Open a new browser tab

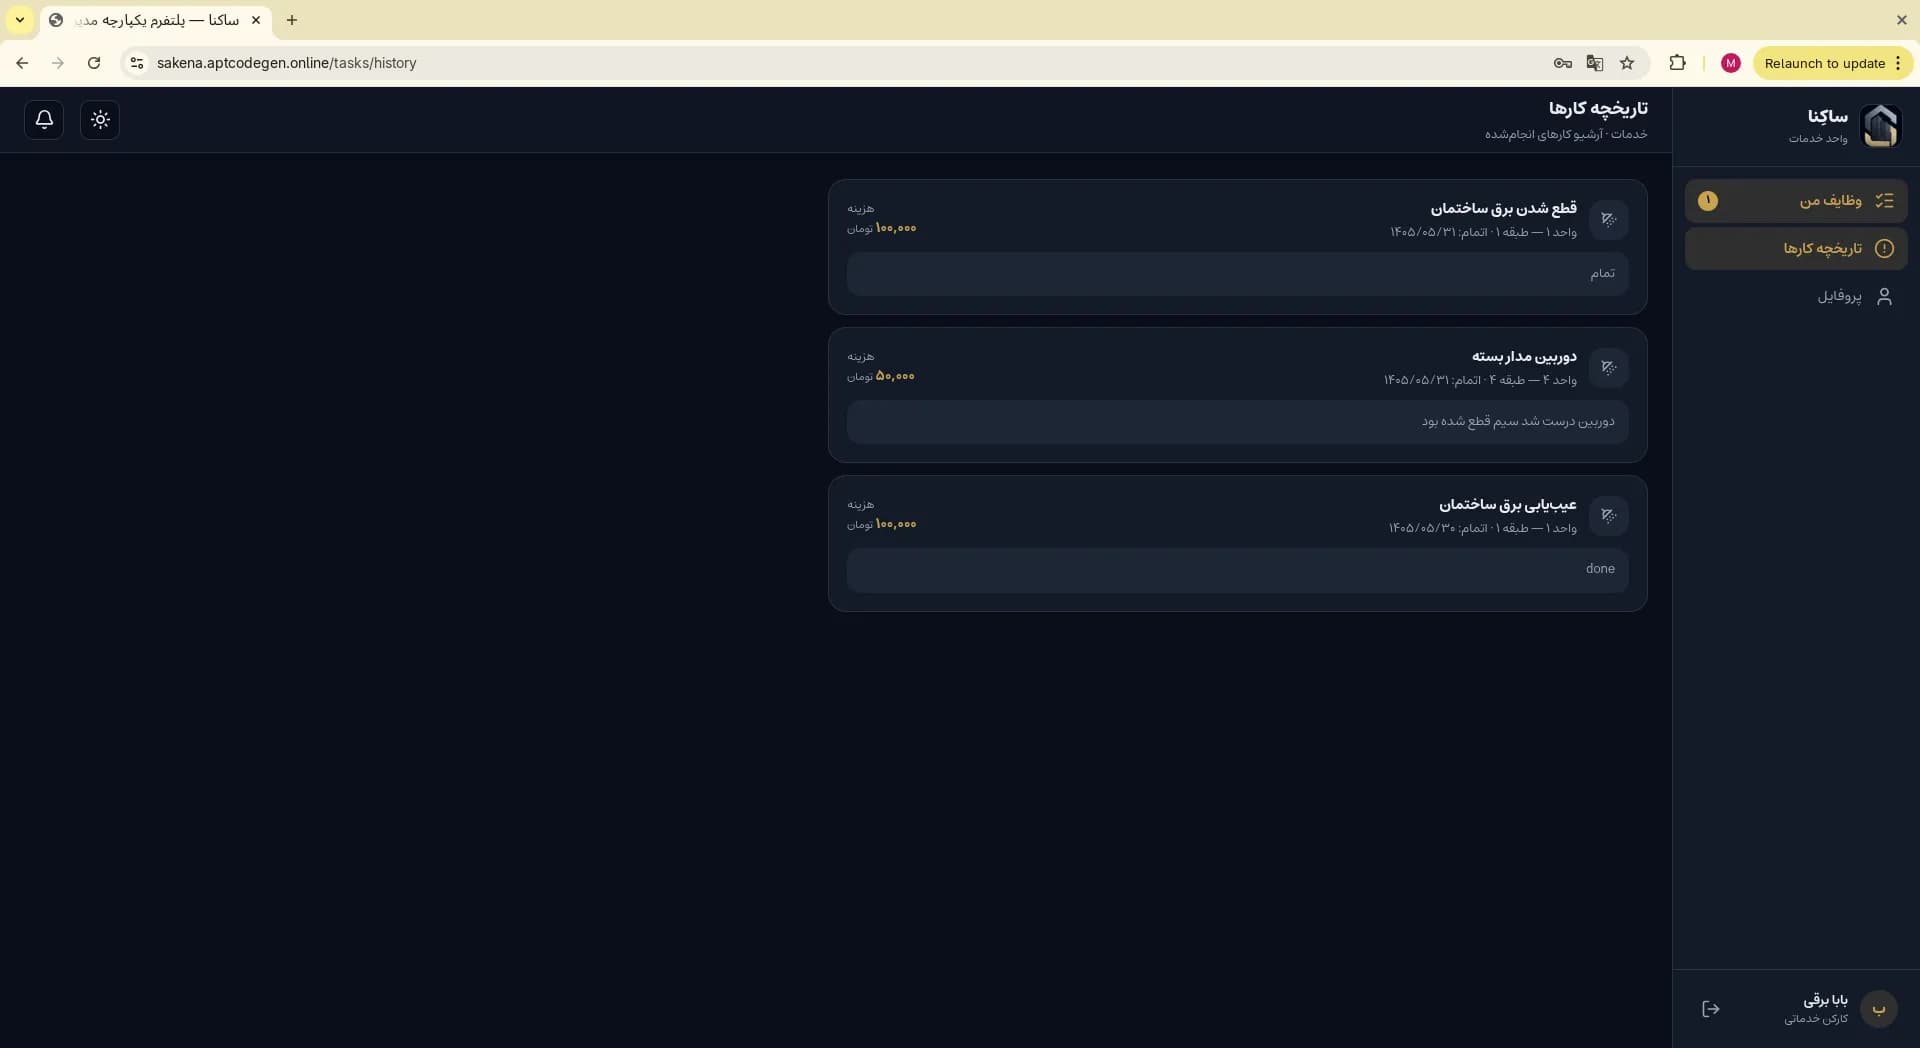pyautogui.click(x=292, y=20)
